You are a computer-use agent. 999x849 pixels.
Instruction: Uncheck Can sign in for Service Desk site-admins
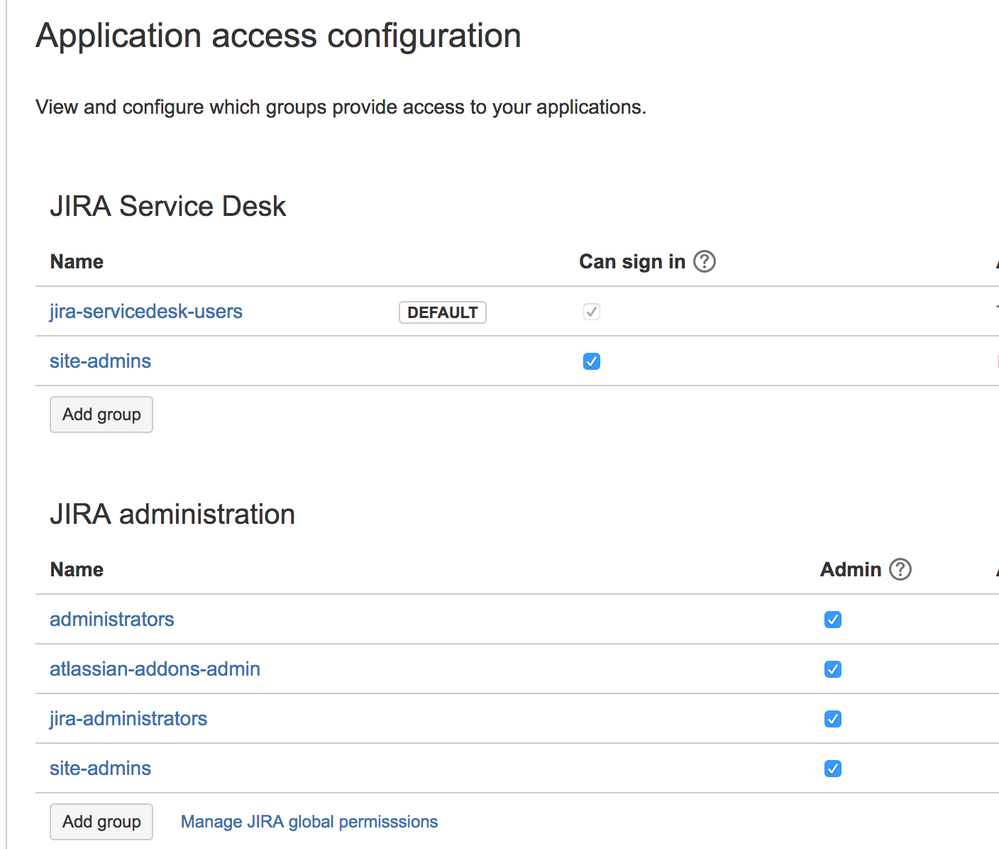(591, 361)
